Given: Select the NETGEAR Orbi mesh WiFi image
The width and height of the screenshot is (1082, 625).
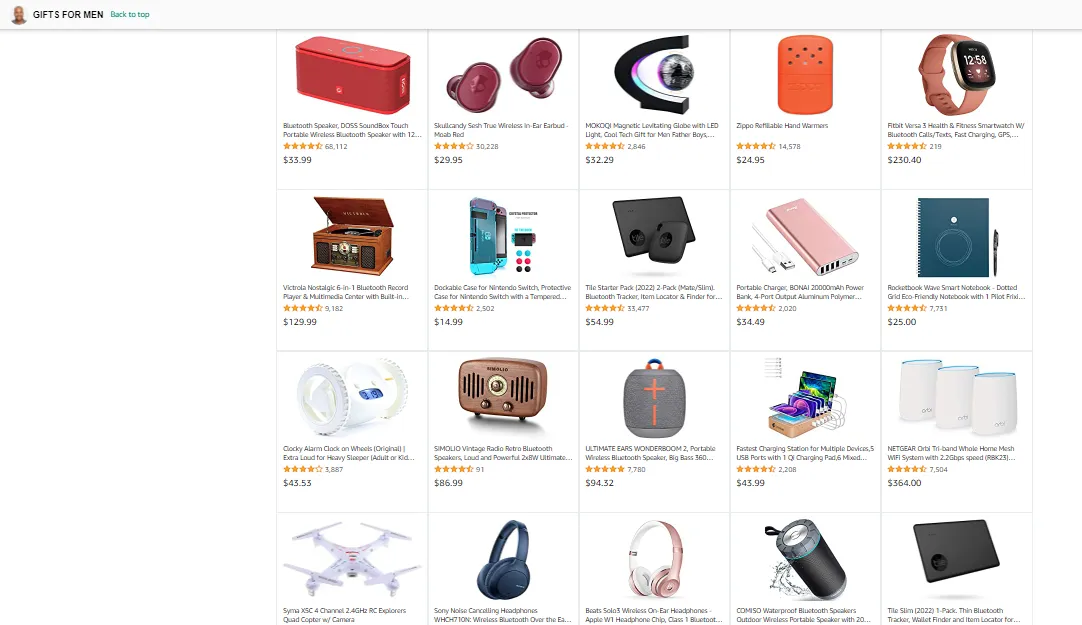Looking at the screenshot, I should pos(956,396).
